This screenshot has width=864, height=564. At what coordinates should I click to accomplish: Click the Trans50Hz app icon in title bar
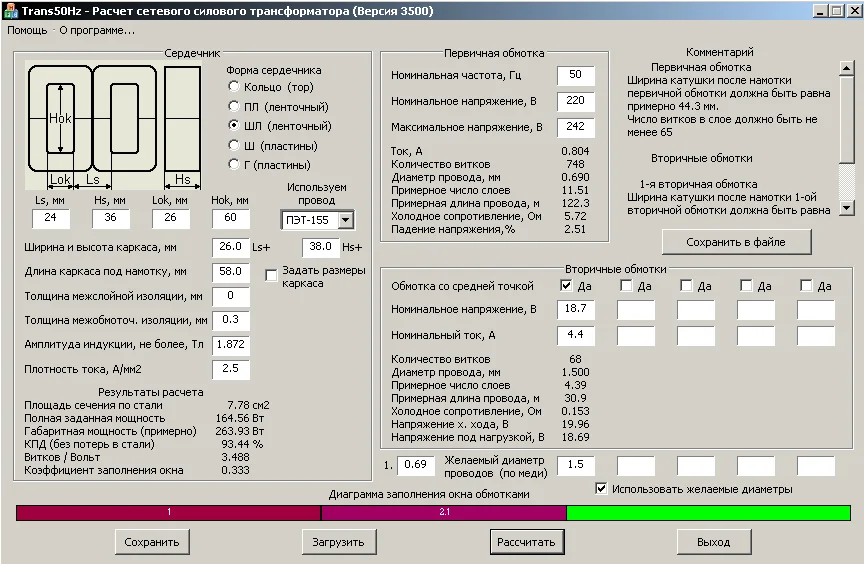tap(10, 9)
